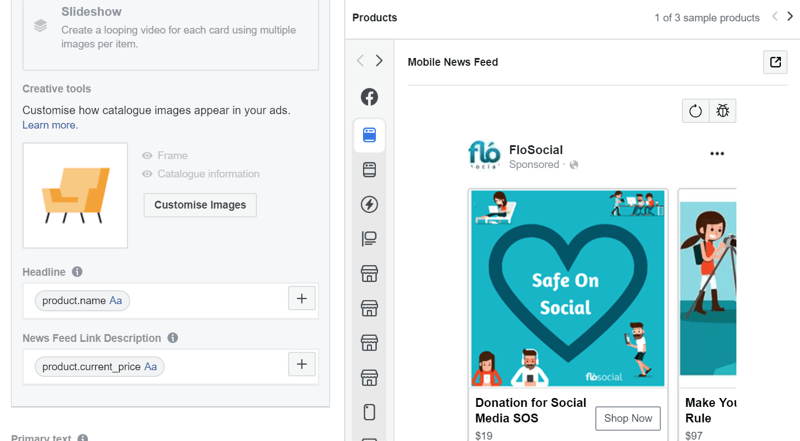Show the next sample product
Screen dimensions: 800x441
pyautogui.click(x=790, y=17)
